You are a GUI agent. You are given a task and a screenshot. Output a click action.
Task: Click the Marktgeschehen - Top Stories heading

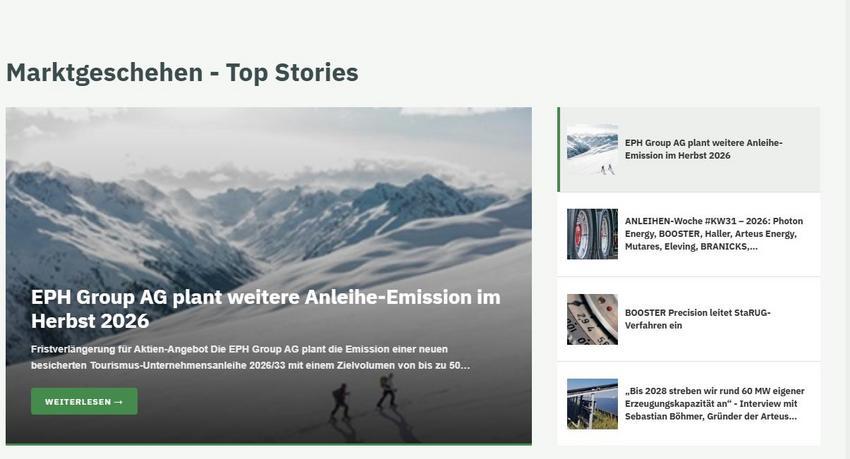click(x=182, y=73)
